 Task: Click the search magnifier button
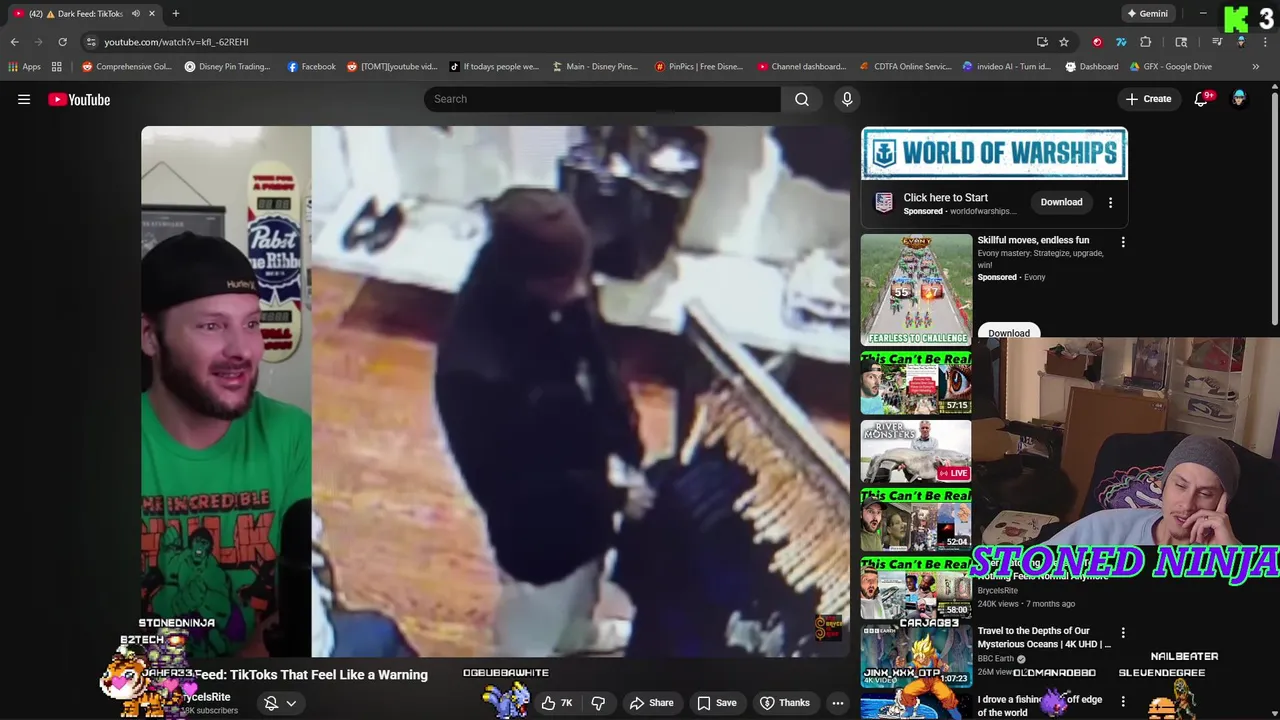click(802, 99)
